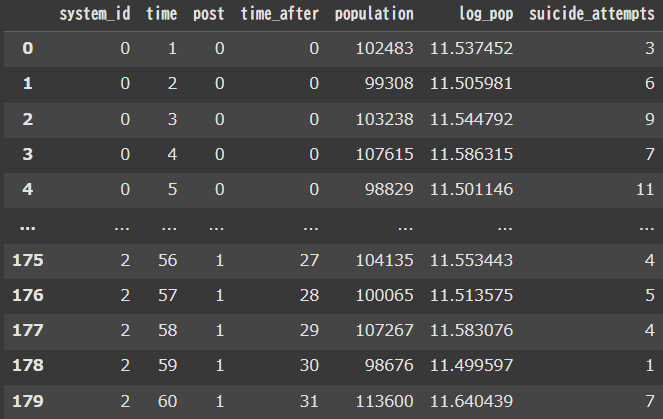The image size is (663, 419).
Task: Select the time column header
Action: [x=161, y=15]
